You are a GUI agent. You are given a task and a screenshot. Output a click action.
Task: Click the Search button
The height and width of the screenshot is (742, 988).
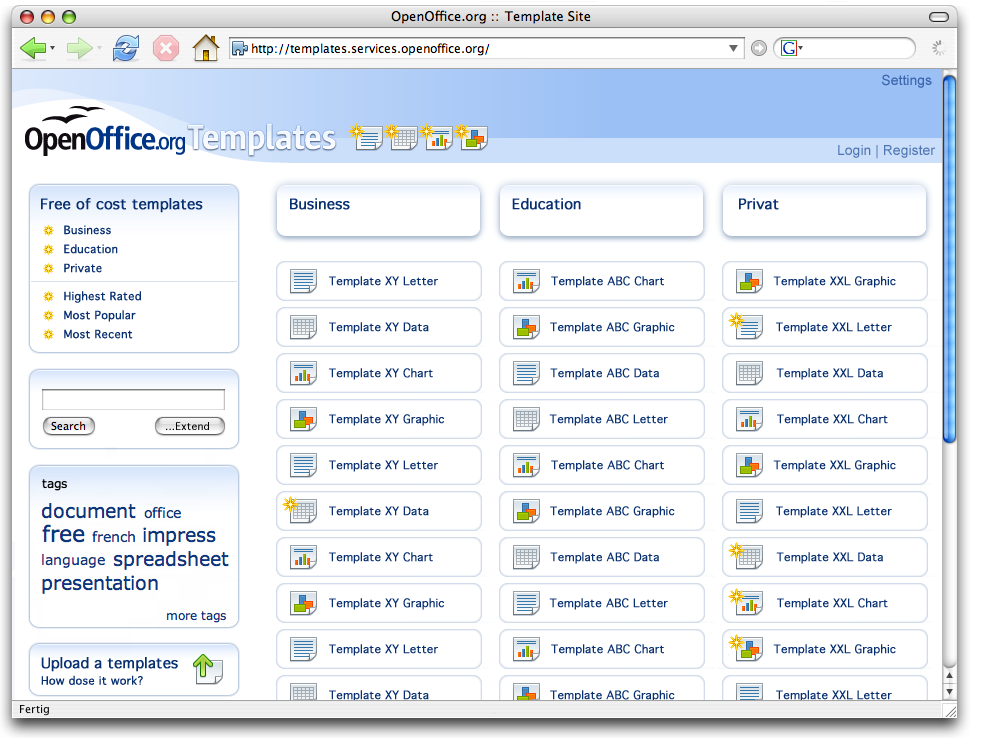[68, 426]
